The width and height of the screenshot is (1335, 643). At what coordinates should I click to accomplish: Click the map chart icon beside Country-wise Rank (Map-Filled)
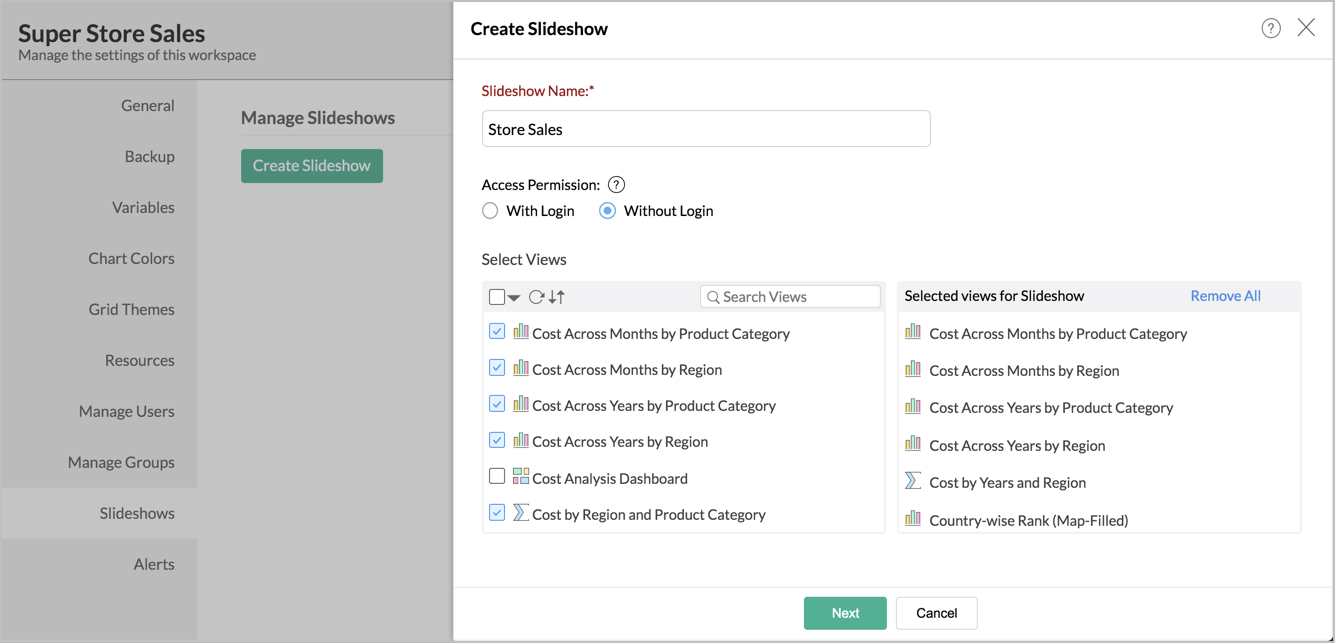912,519
